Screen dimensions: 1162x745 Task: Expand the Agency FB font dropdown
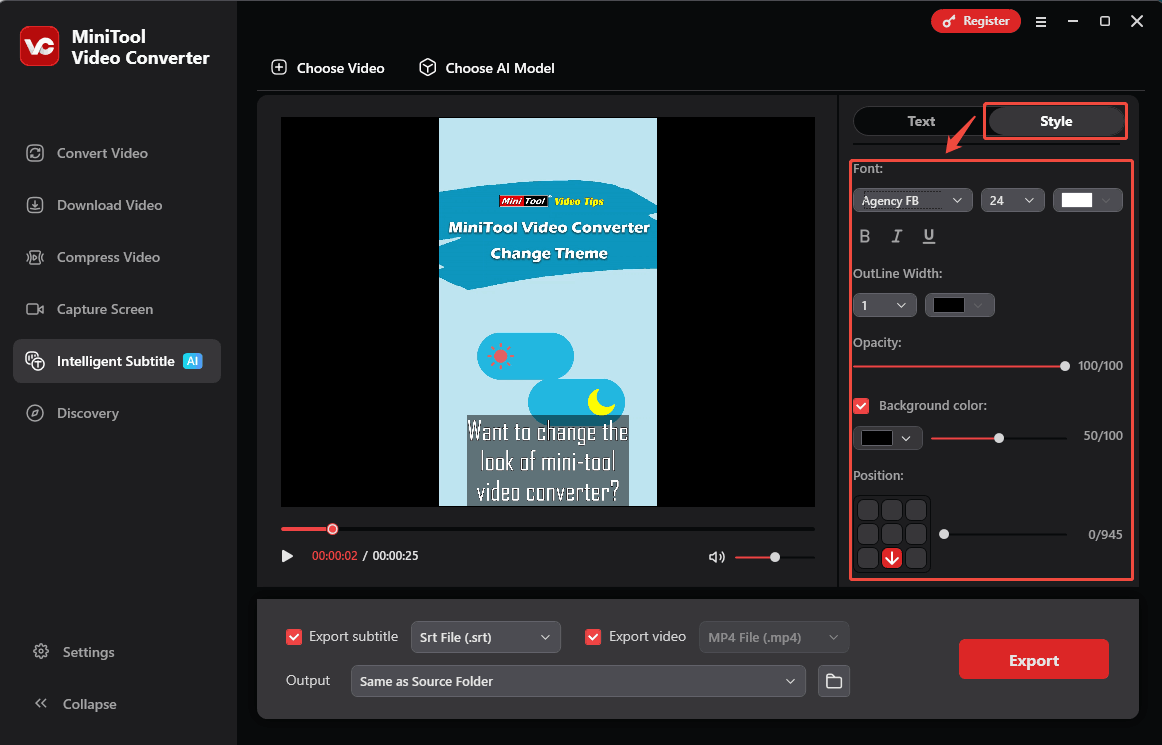912,201
